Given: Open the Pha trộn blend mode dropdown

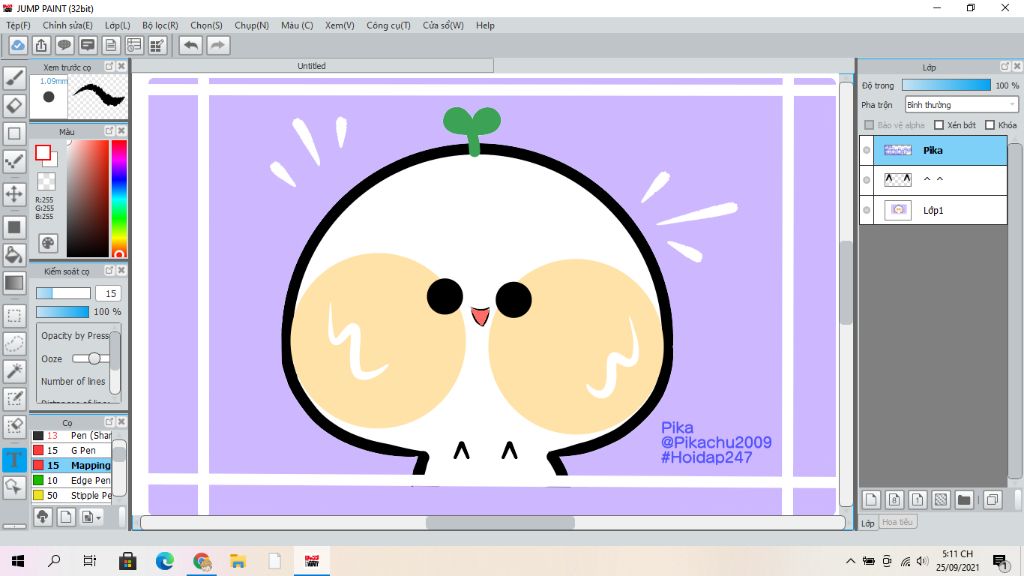Looking at the screenshot, I should click(x=961, y=105).
